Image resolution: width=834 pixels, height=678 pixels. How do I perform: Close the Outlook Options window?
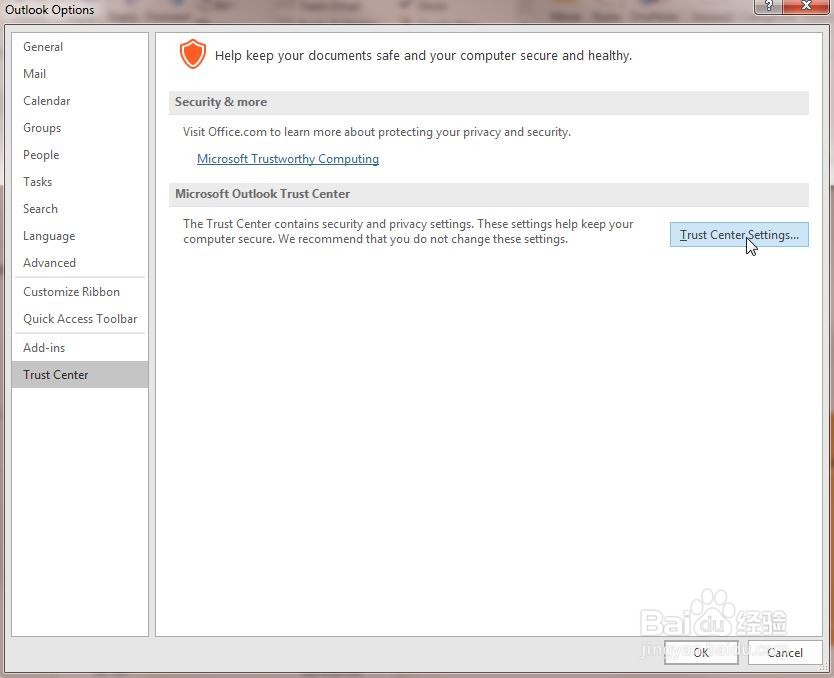coord(806,6)
